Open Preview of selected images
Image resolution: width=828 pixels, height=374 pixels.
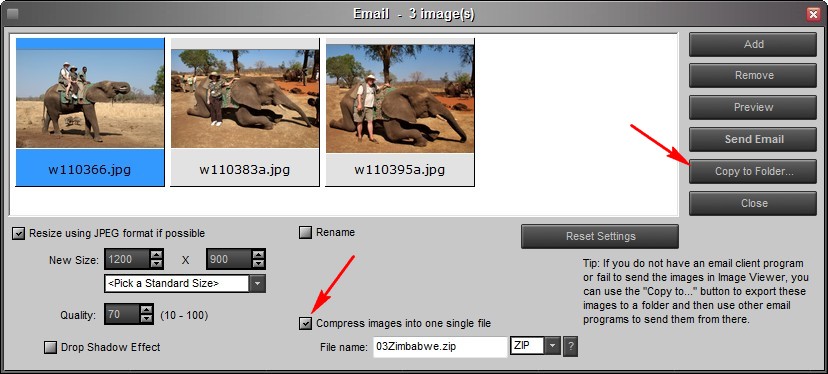click(753, 107)
